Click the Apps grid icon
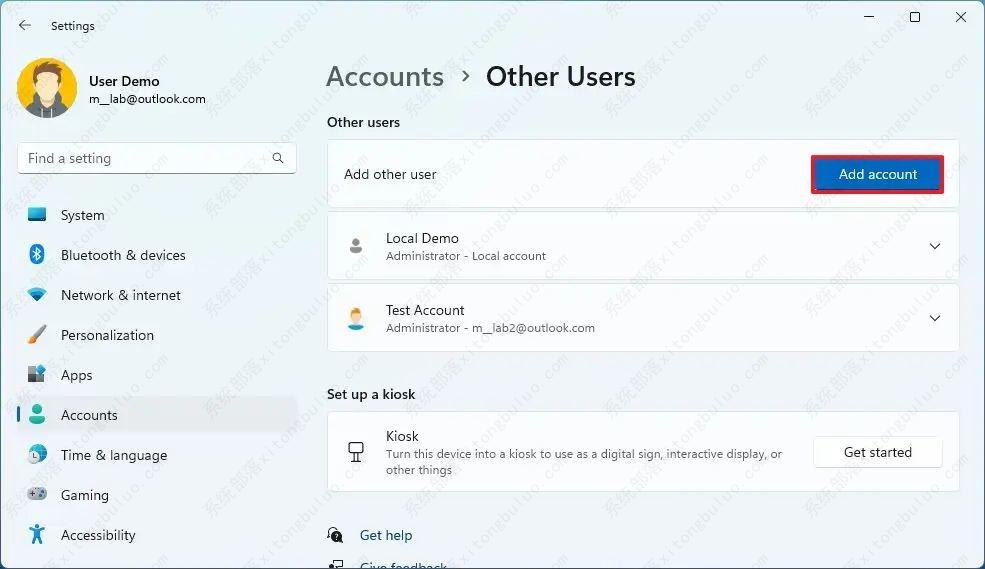The width and height of the screenshot is (985, 569). tap(37, 375)
